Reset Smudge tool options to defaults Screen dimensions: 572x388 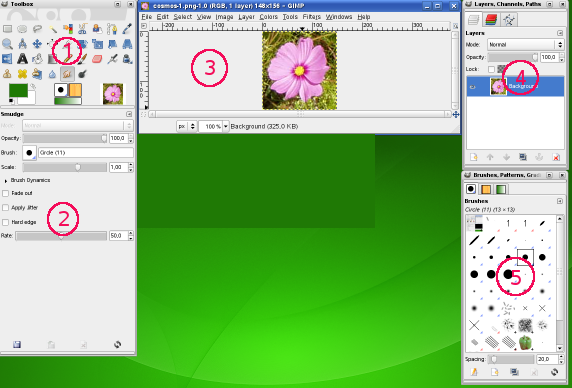[x=117, y=345]
